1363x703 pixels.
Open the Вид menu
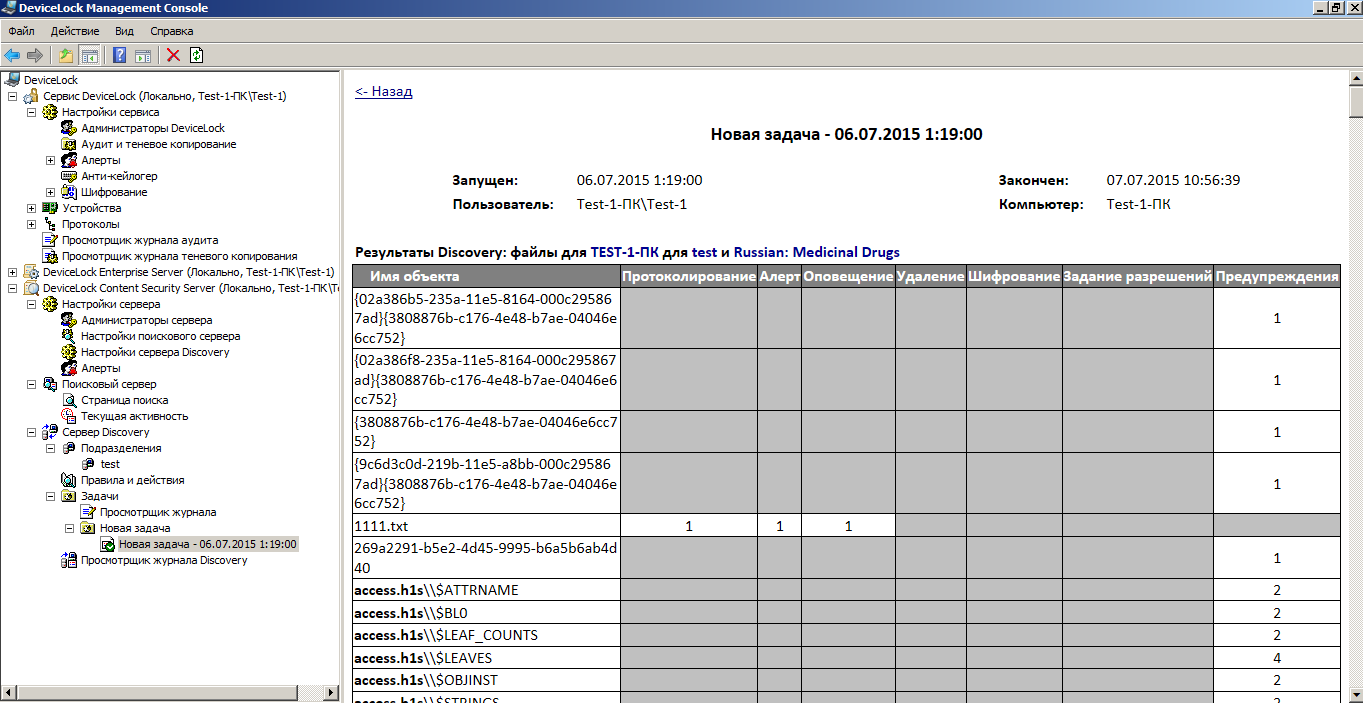coord(124,31)
